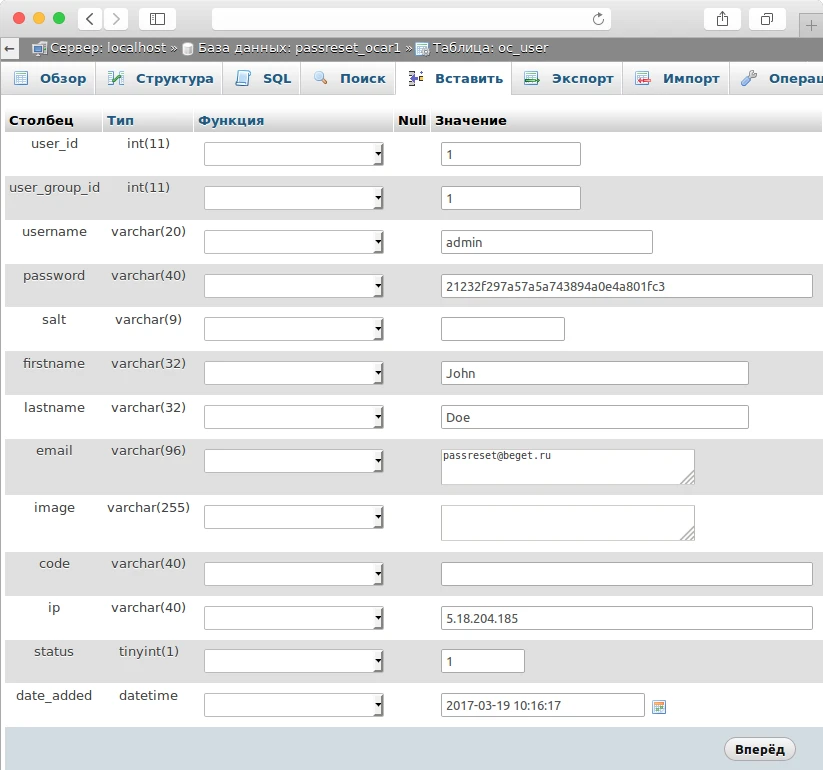This screenshot has height=770, width=823.
Task: Open the SQL tab
Action: point(264,78)
